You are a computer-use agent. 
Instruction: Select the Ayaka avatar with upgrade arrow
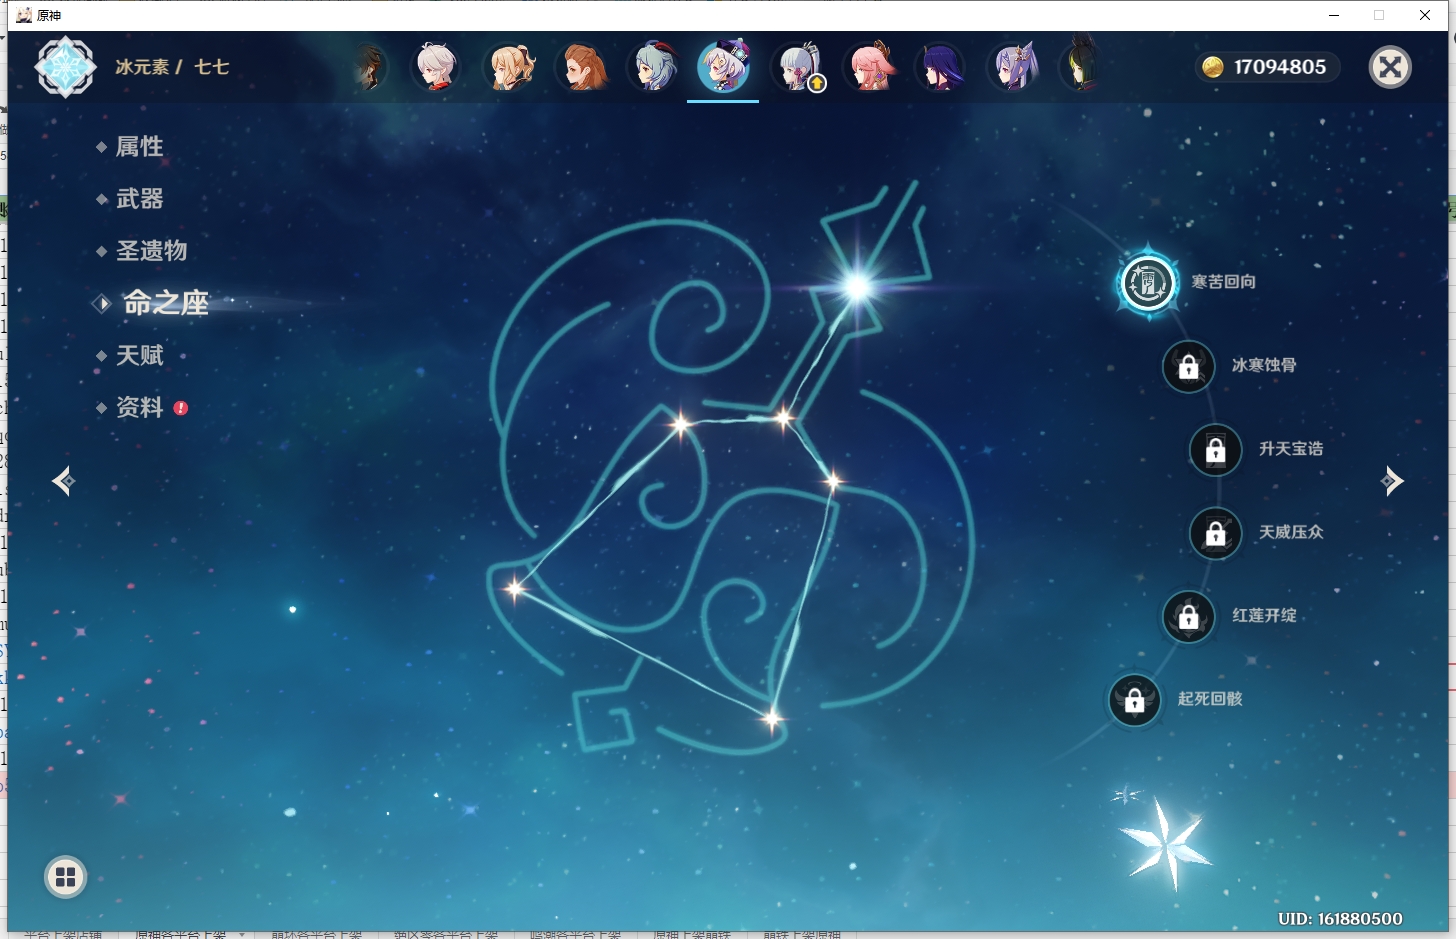(797, 67)
